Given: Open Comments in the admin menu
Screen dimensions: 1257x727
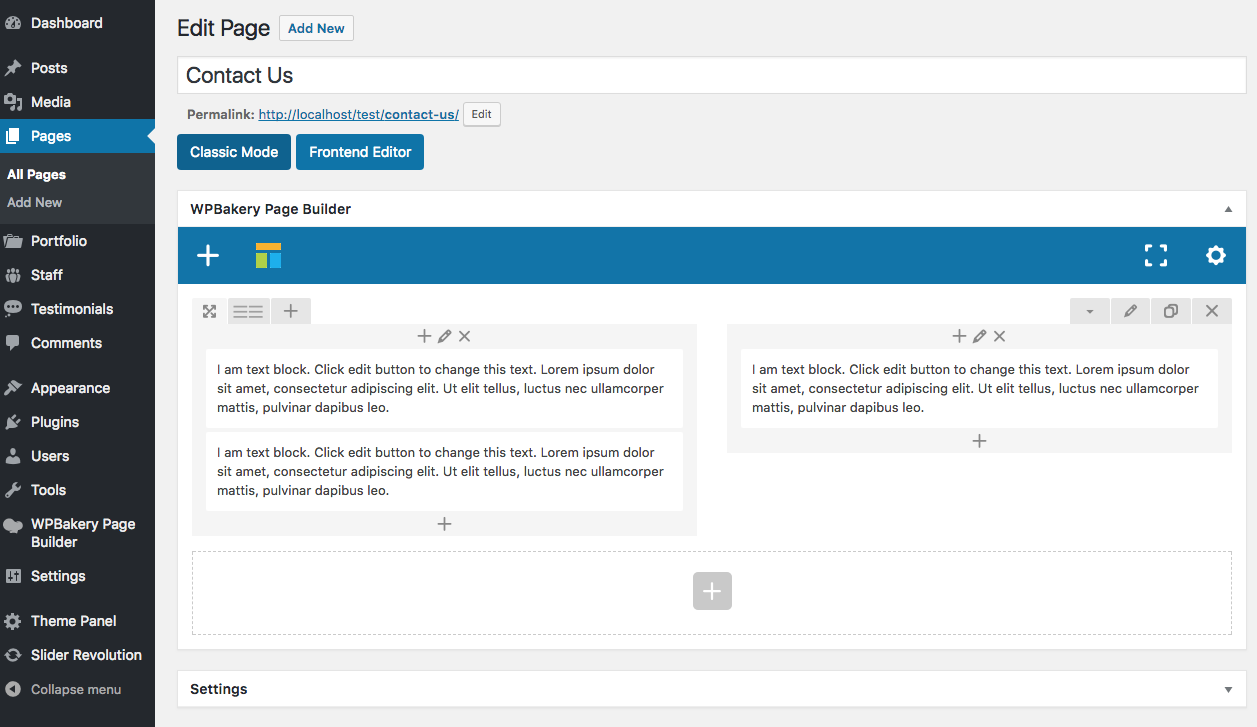Looking at the screenshot, I should (x=77, y=343).
